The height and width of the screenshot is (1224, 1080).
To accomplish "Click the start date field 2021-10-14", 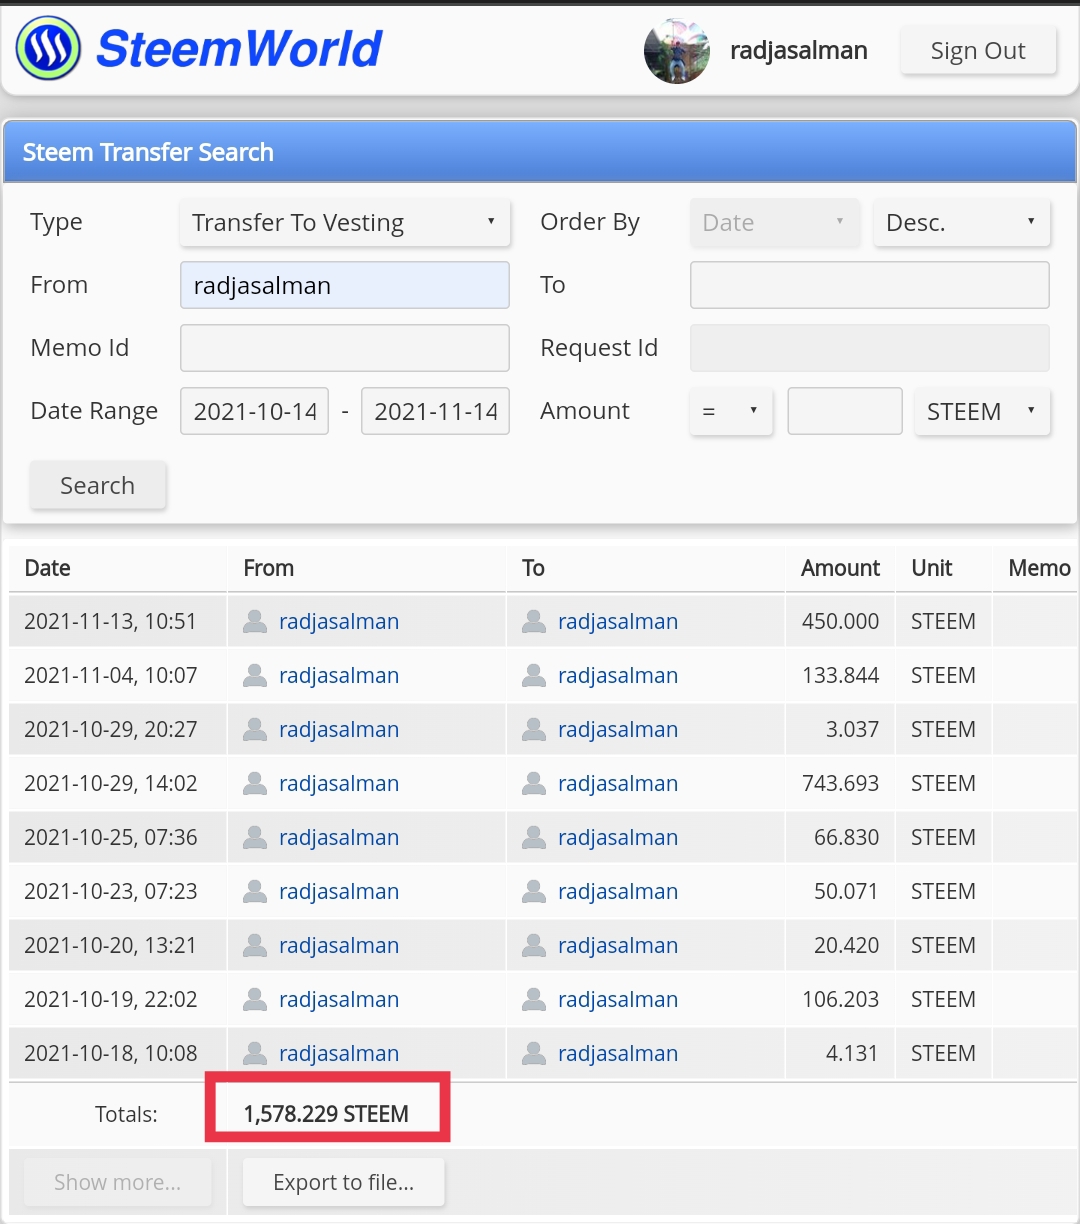I will coord(254,411).
